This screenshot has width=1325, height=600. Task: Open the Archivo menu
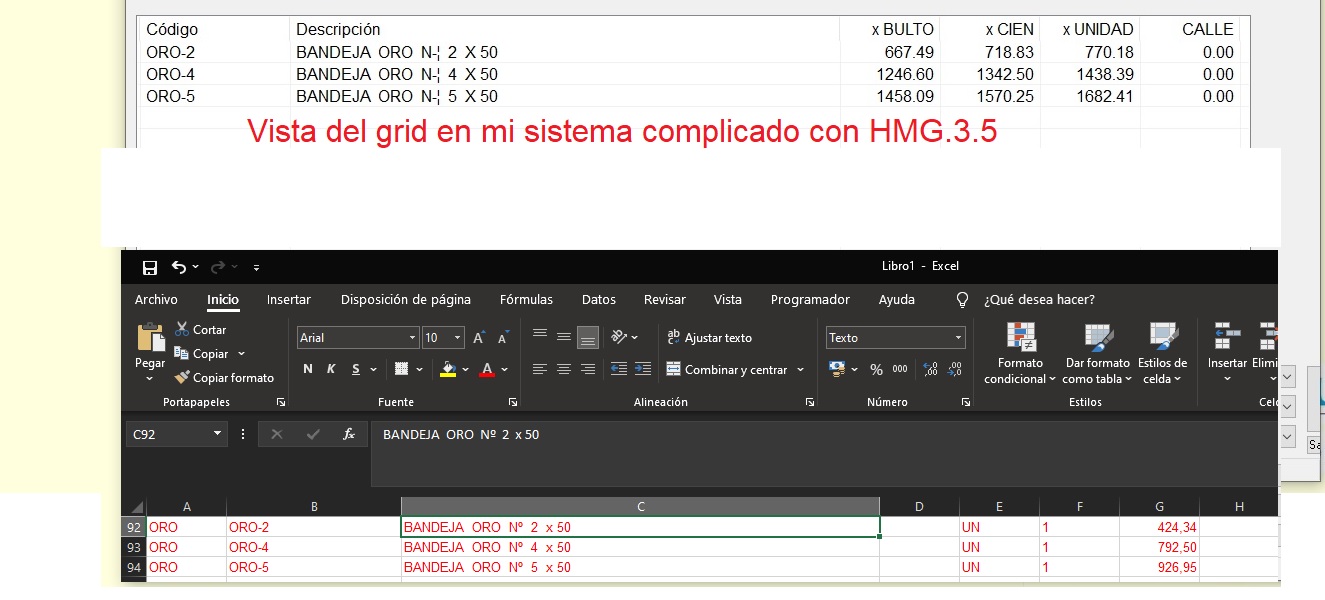point(156,299)
